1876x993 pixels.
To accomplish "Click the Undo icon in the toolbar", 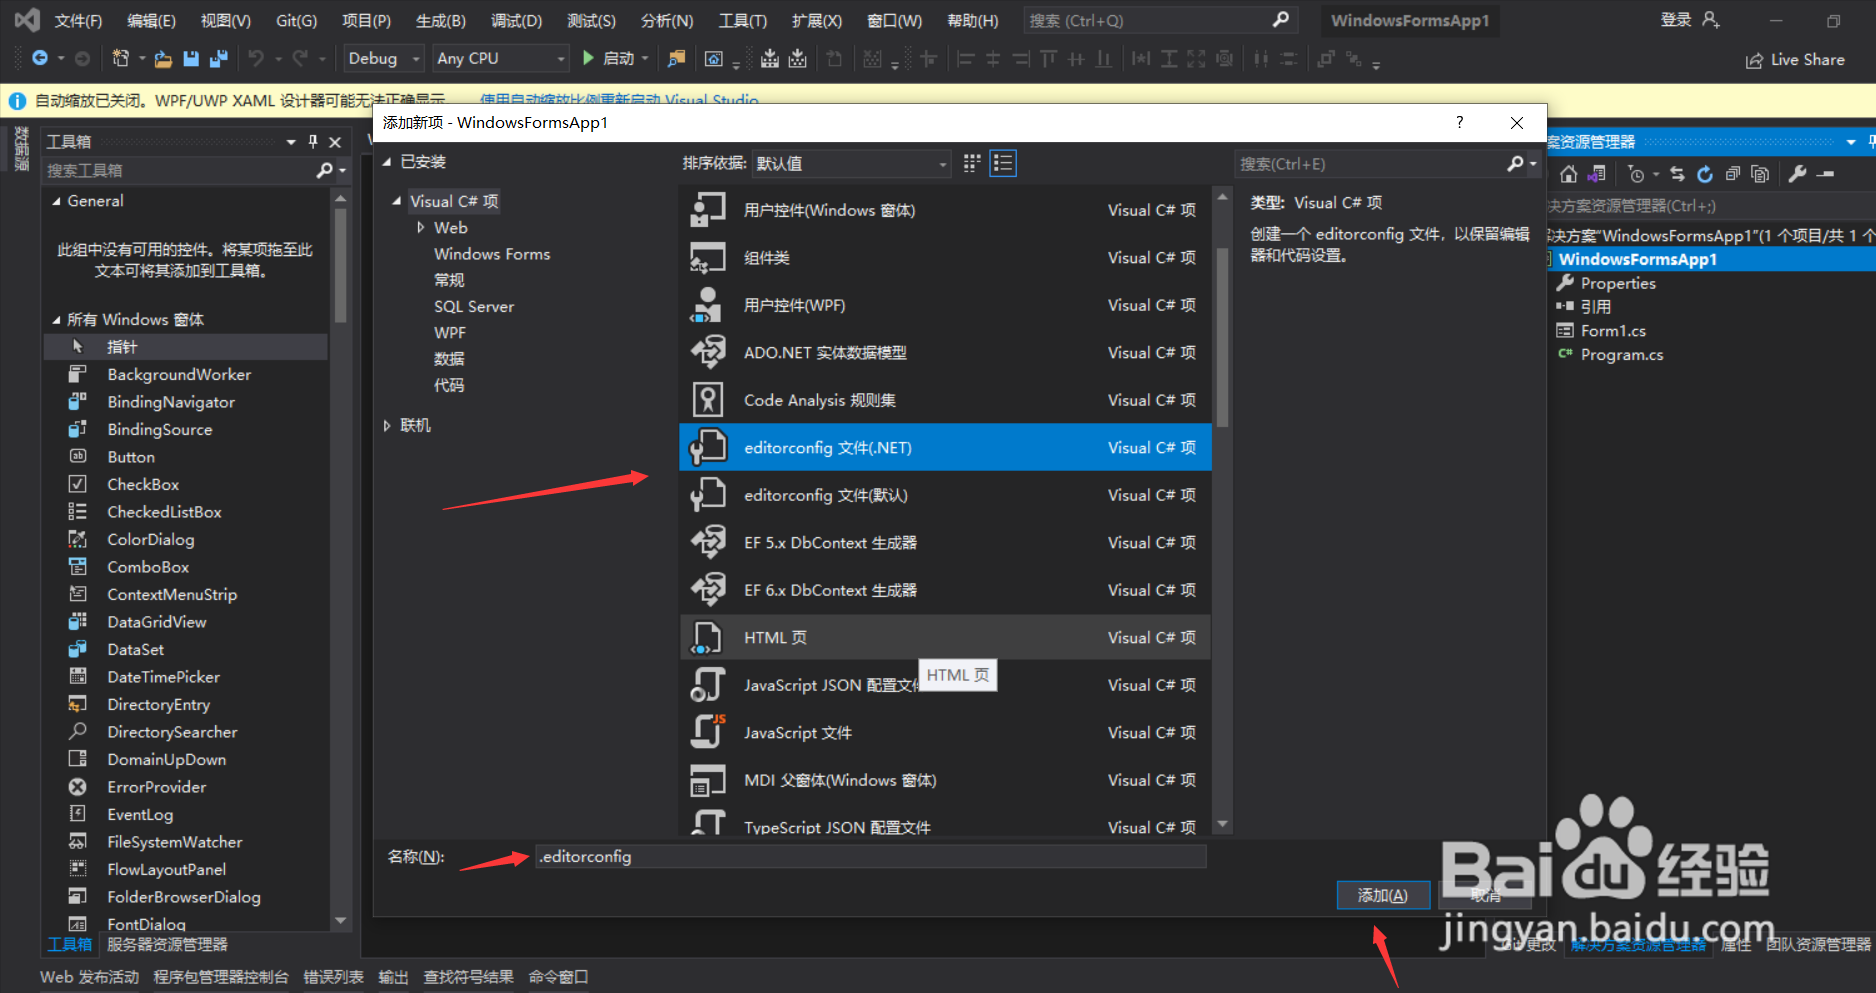I will click(x=258, y=58).
